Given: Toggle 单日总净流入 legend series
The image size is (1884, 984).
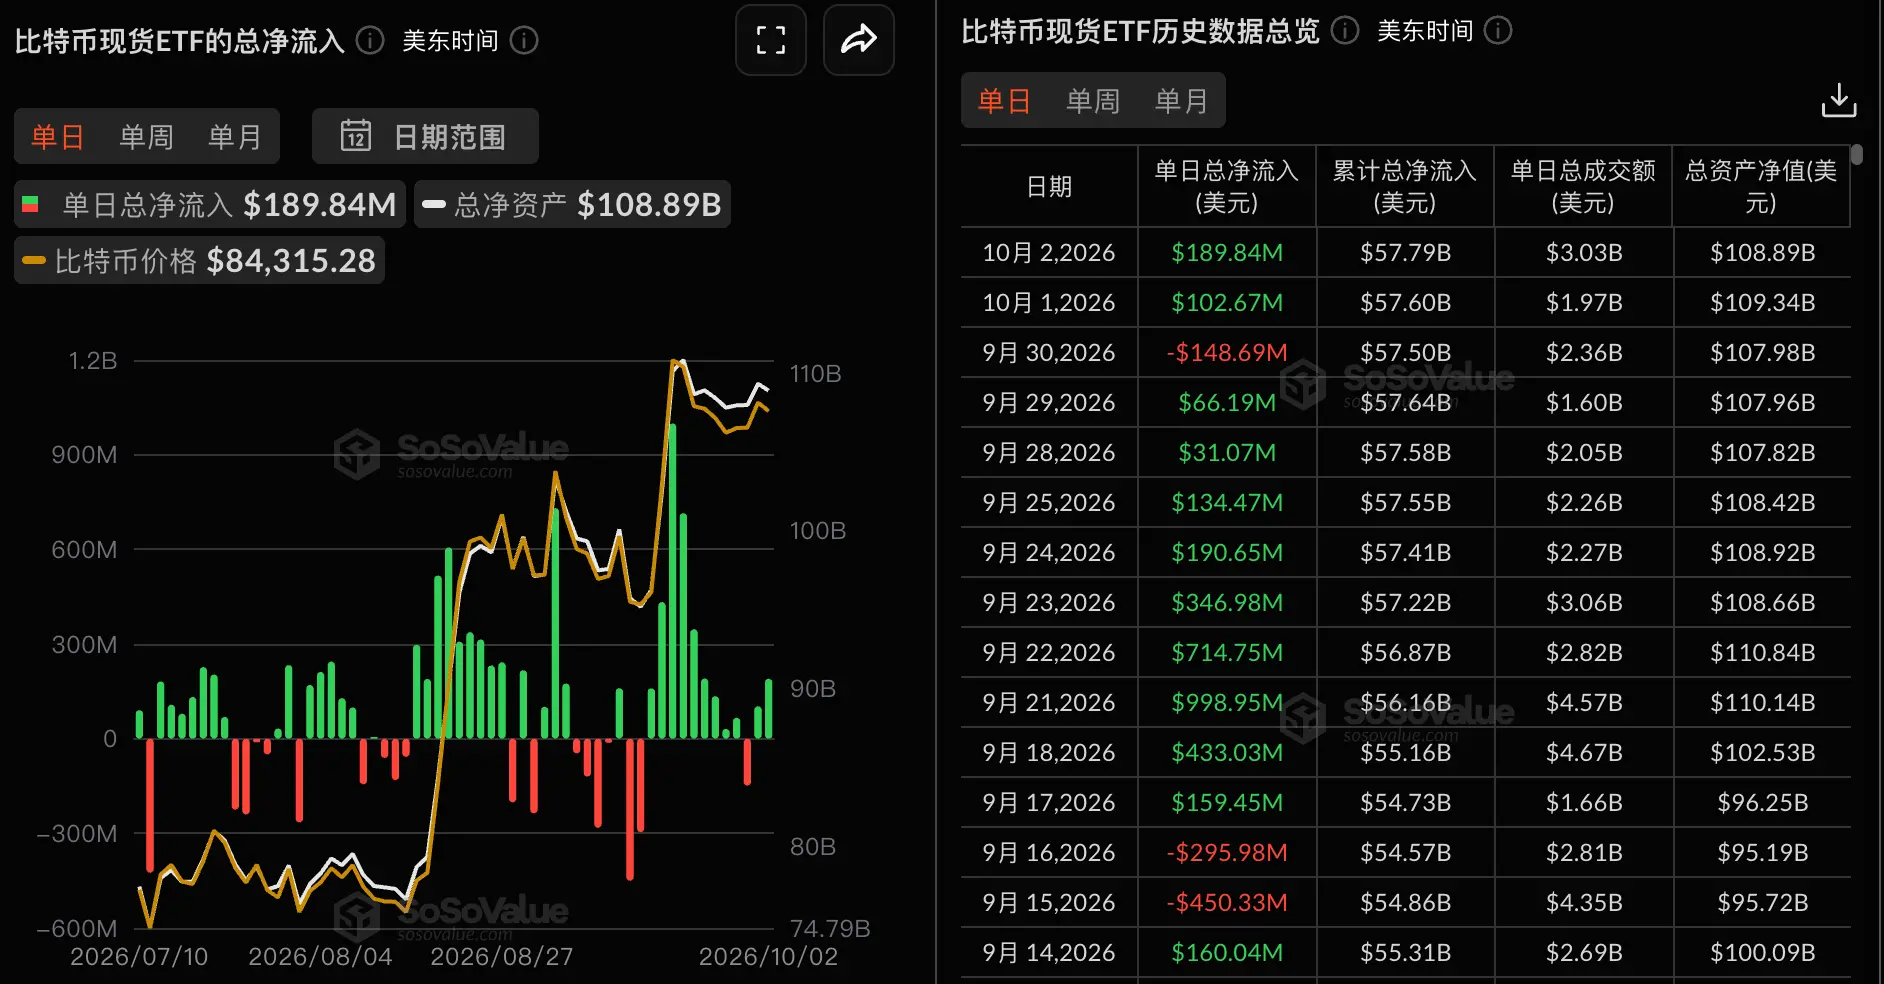Looking at the screenshot, I should pos(210,204).
